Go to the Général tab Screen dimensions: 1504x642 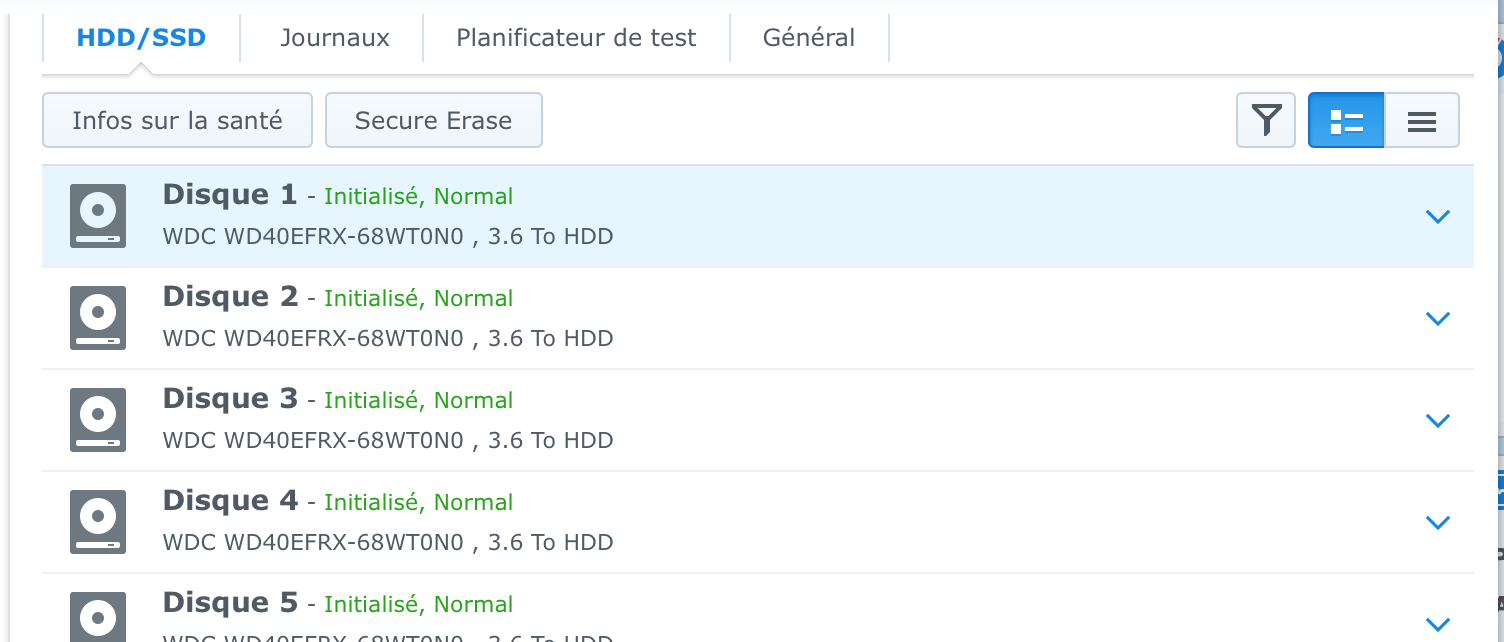click(808, 39)
